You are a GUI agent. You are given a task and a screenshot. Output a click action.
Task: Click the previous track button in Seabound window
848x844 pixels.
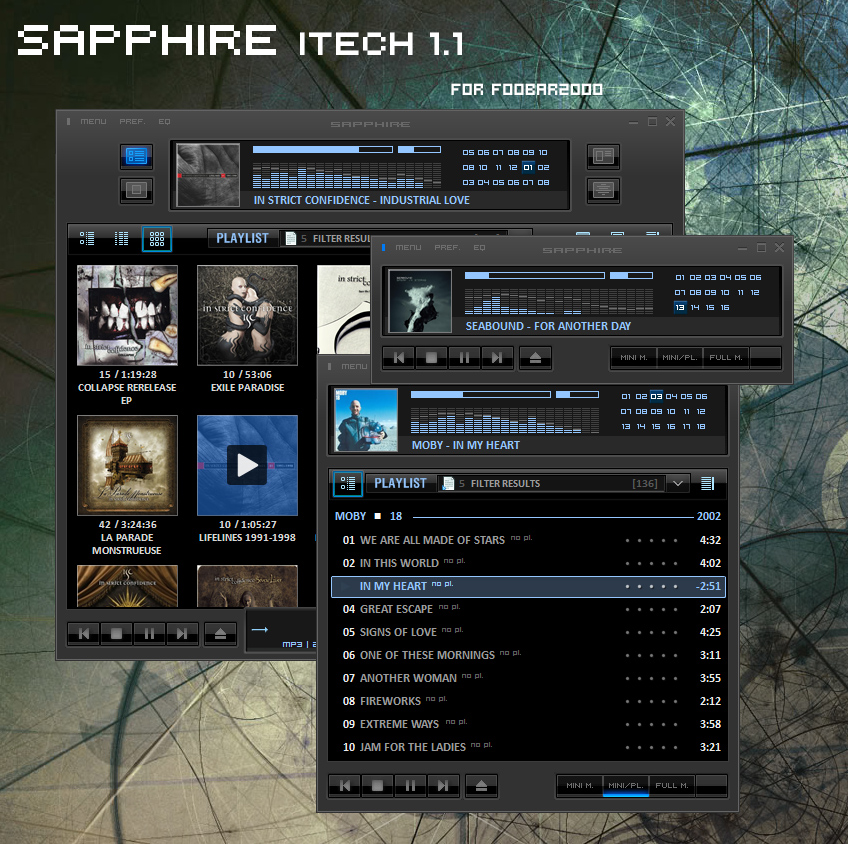(399, 358)
